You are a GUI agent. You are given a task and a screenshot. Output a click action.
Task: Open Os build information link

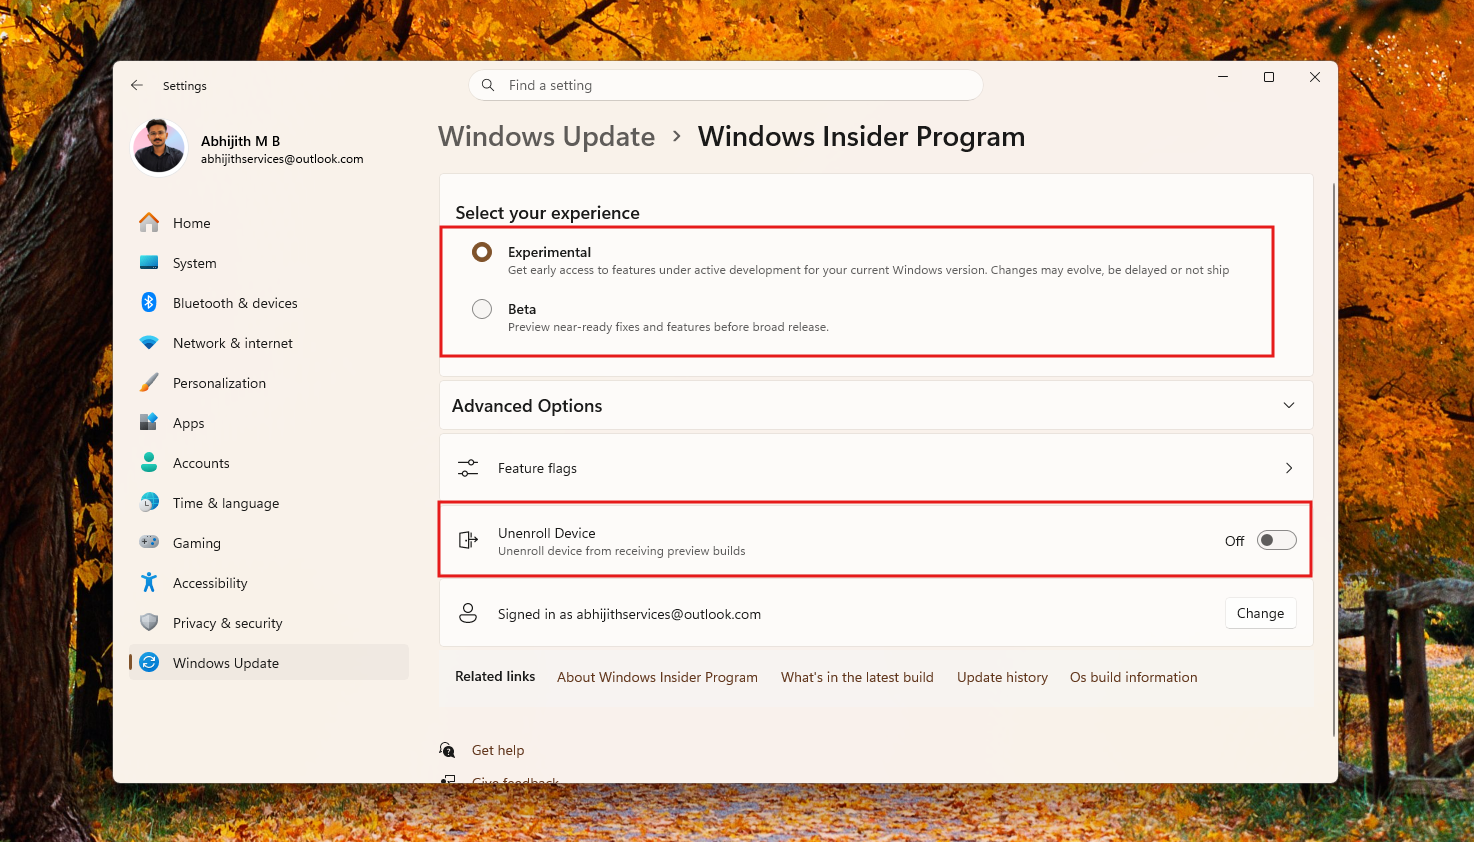[1133, 677]
